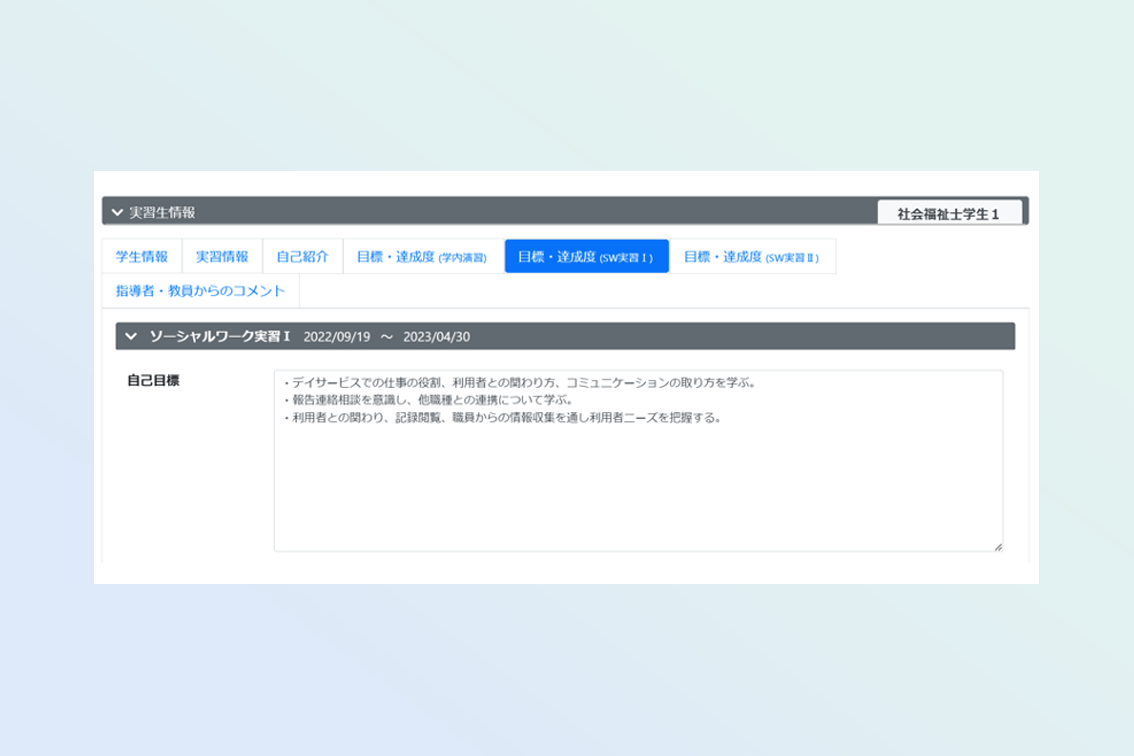This screenshot has width=1134, height=756.
Task: Place cursor in the デイサービス goal line
Action: 520,383
